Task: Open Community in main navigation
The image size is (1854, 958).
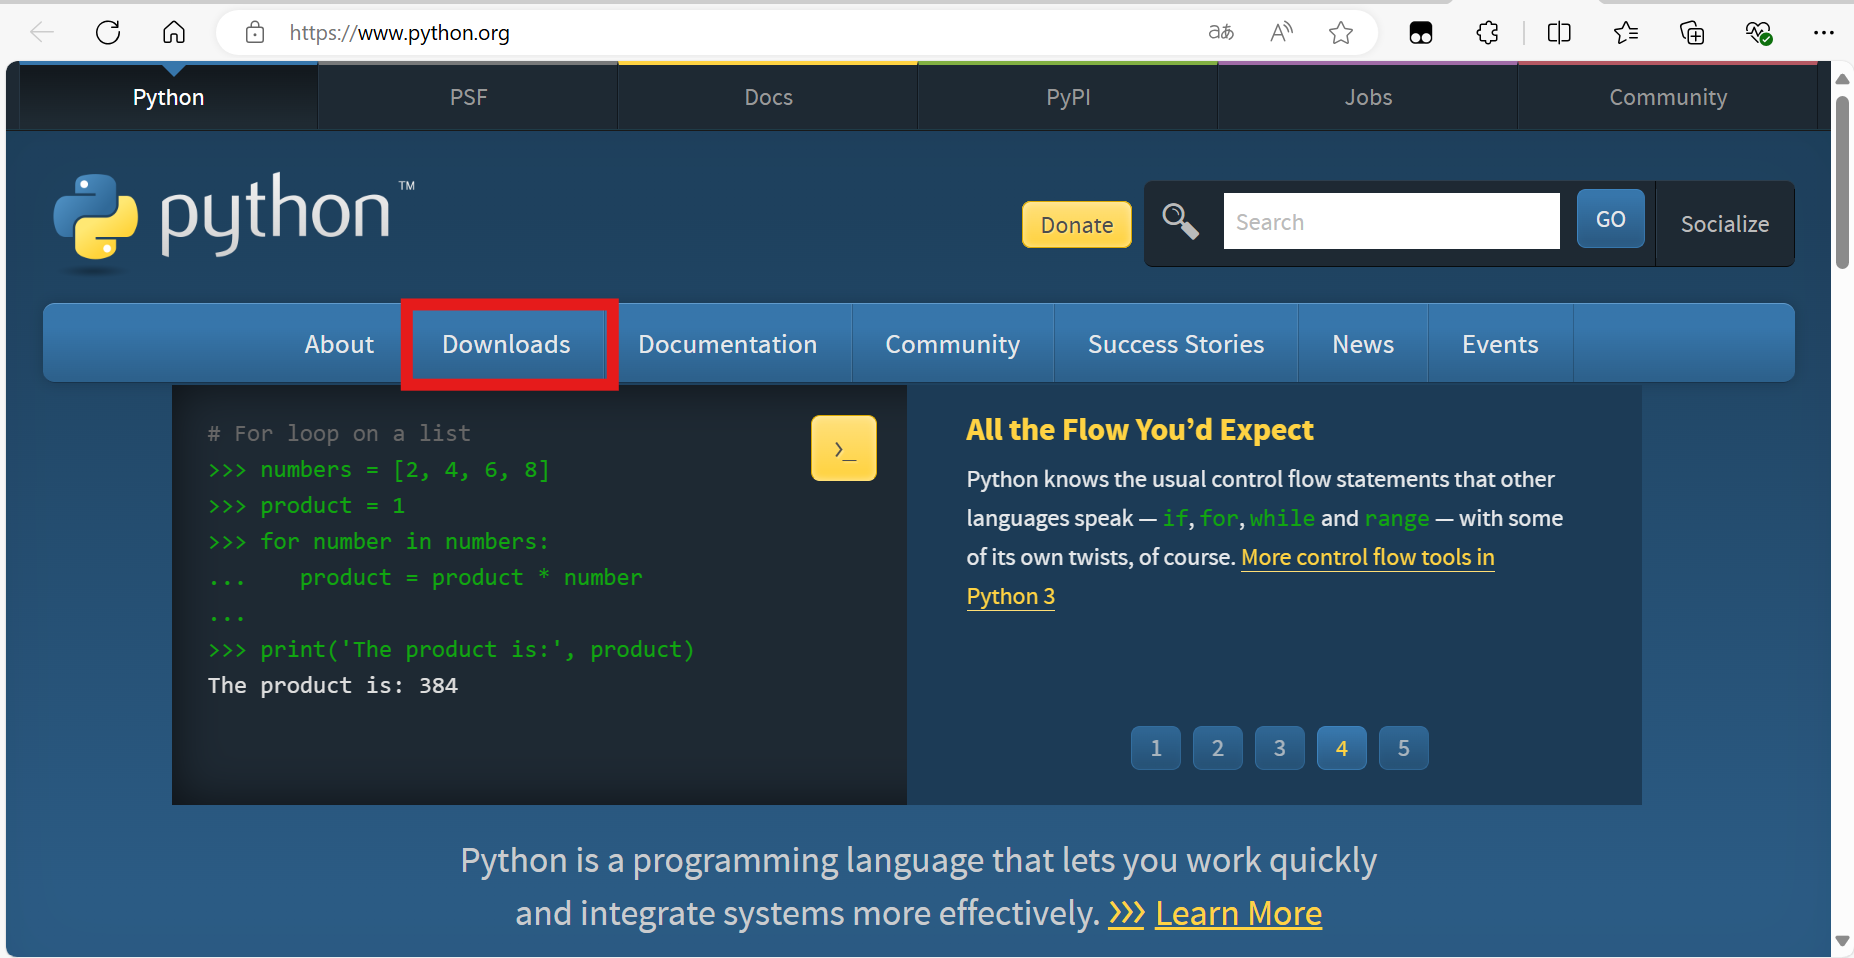Action: (953, 344)
